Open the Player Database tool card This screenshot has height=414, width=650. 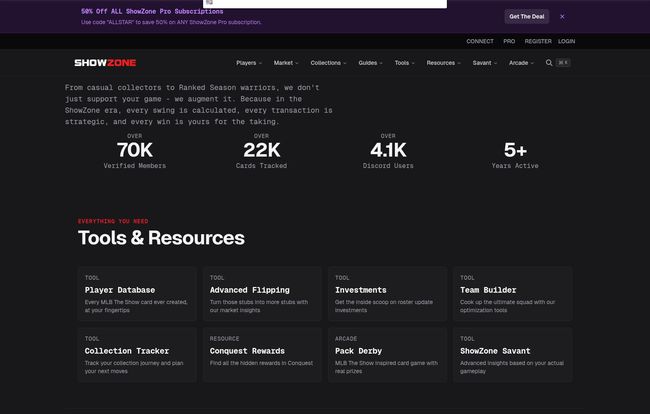pos(137,294)
